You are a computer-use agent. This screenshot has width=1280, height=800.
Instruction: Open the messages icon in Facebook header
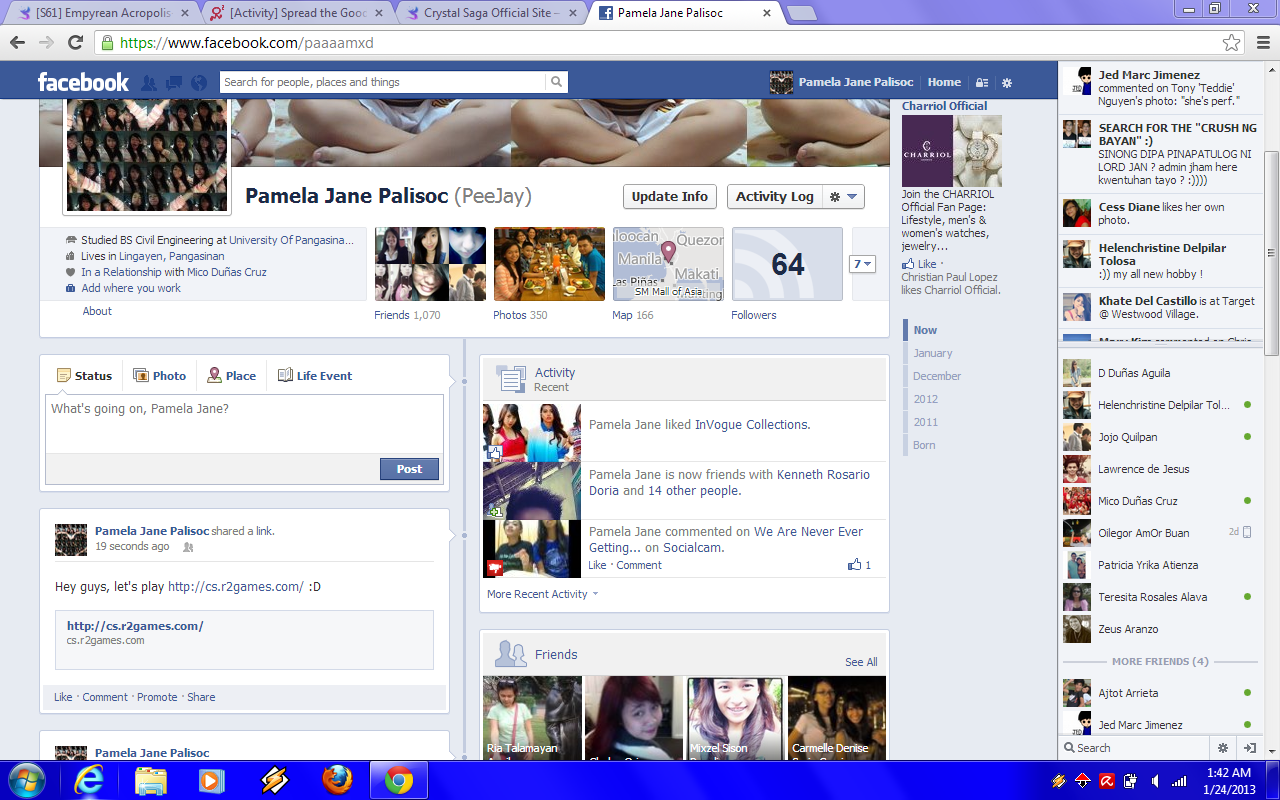174,83
